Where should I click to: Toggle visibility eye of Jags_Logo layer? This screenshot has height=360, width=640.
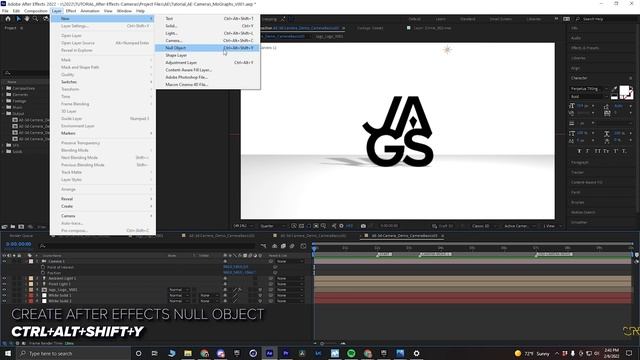coord(4,290)
